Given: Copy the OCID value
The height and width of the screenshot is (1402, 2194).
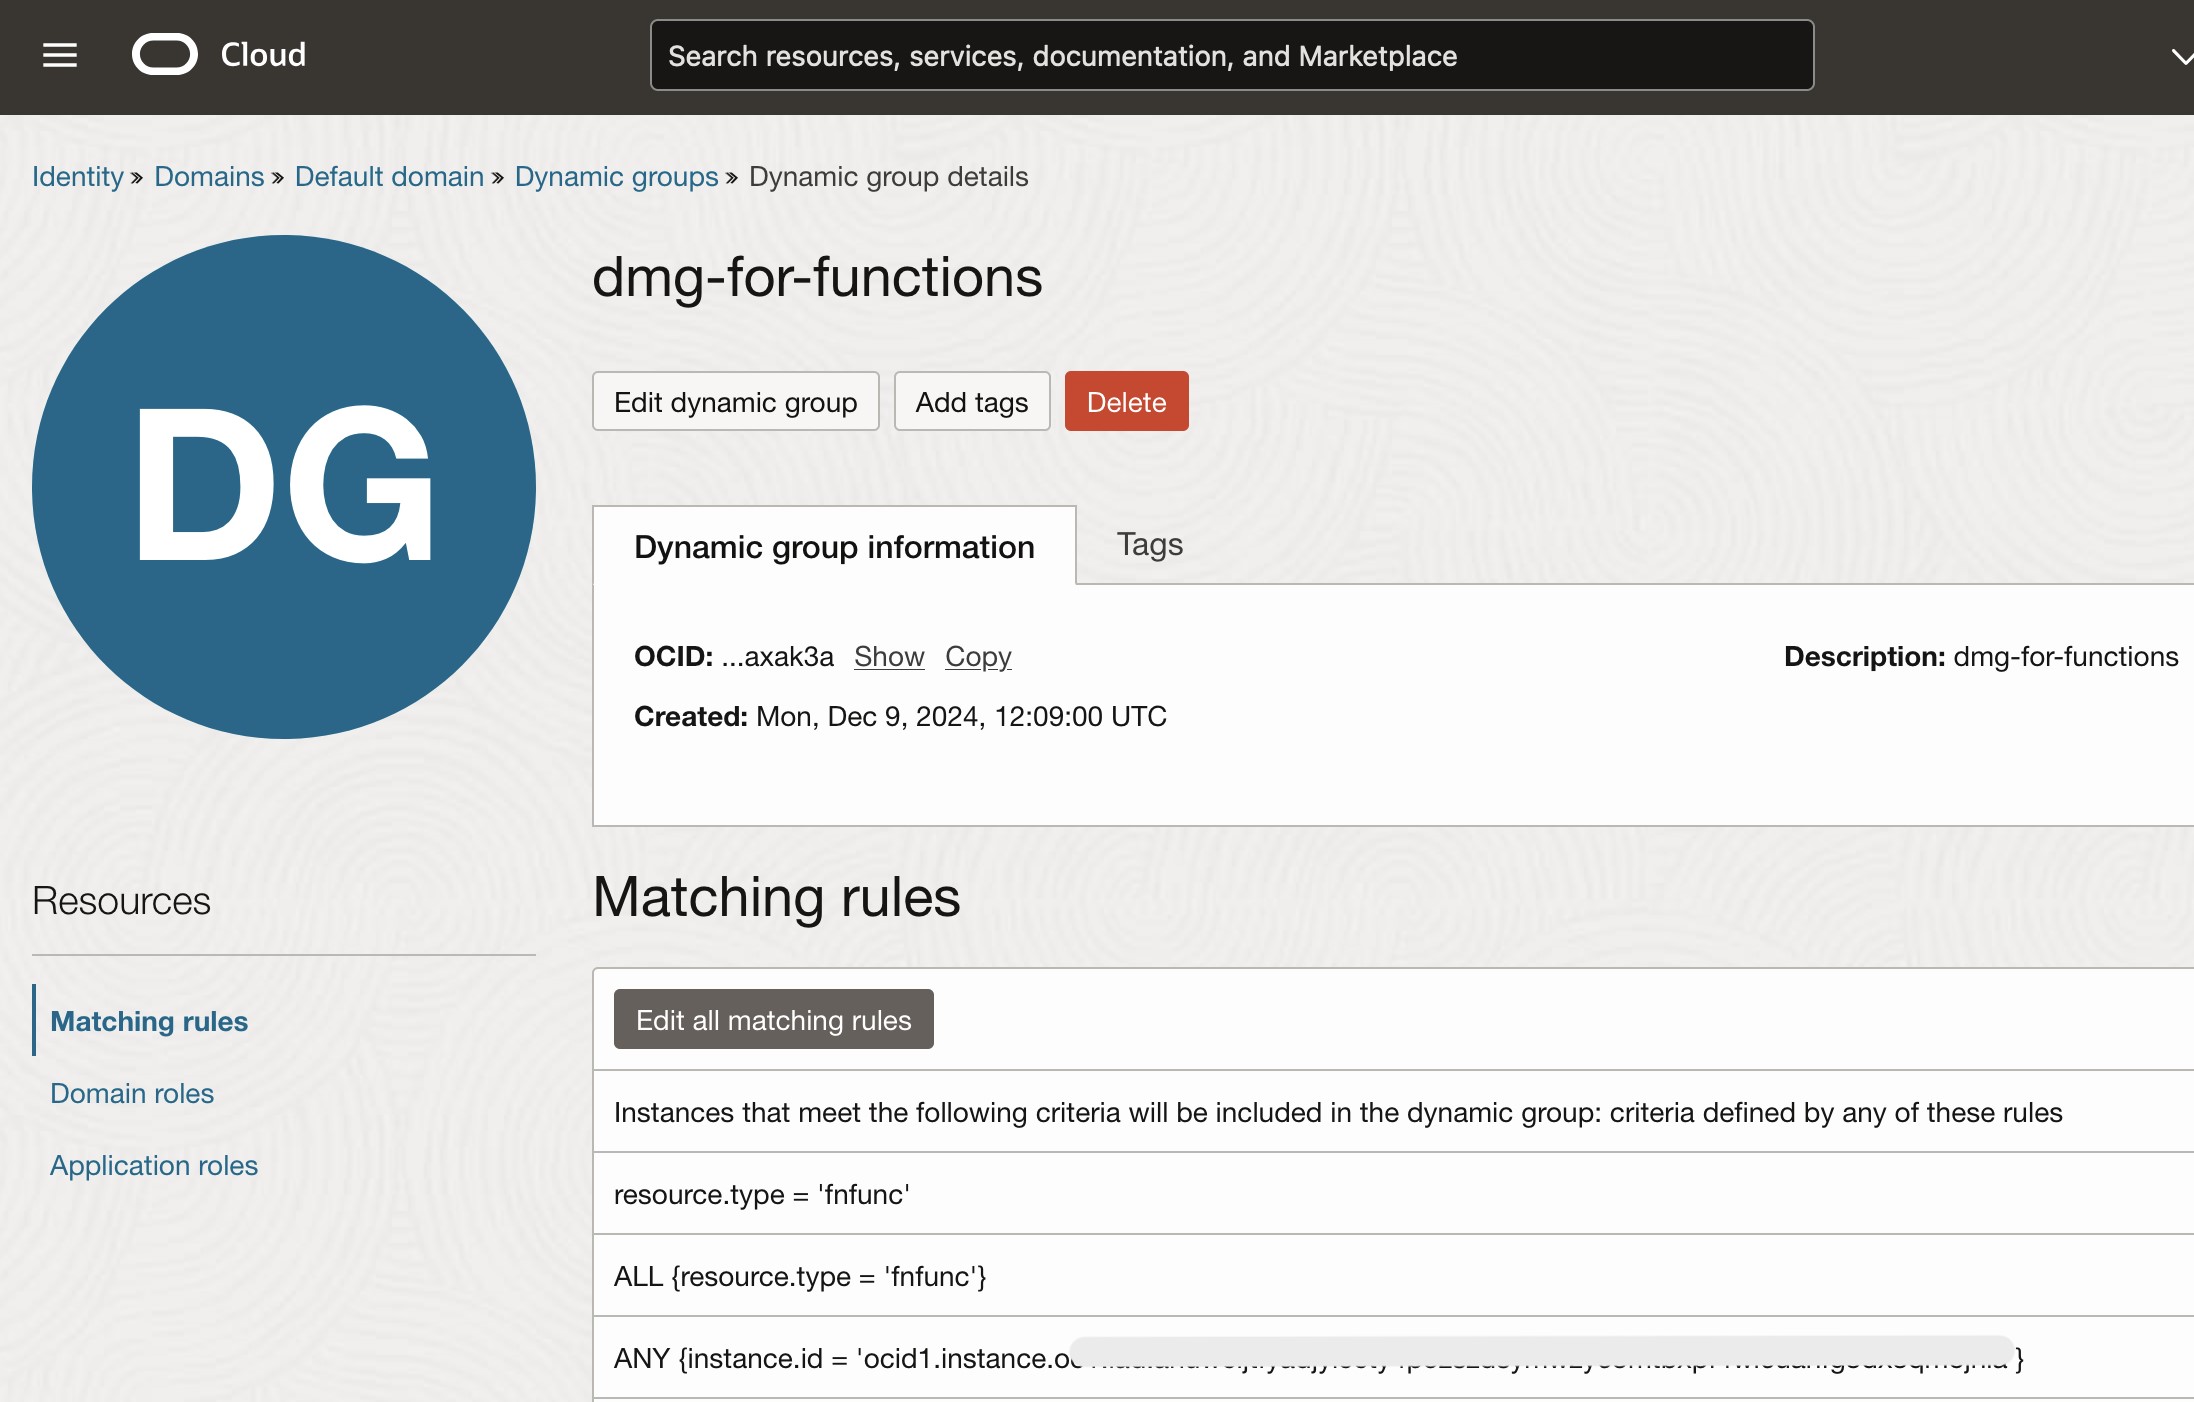Looking at the screenshot, I should click(978, 657).
